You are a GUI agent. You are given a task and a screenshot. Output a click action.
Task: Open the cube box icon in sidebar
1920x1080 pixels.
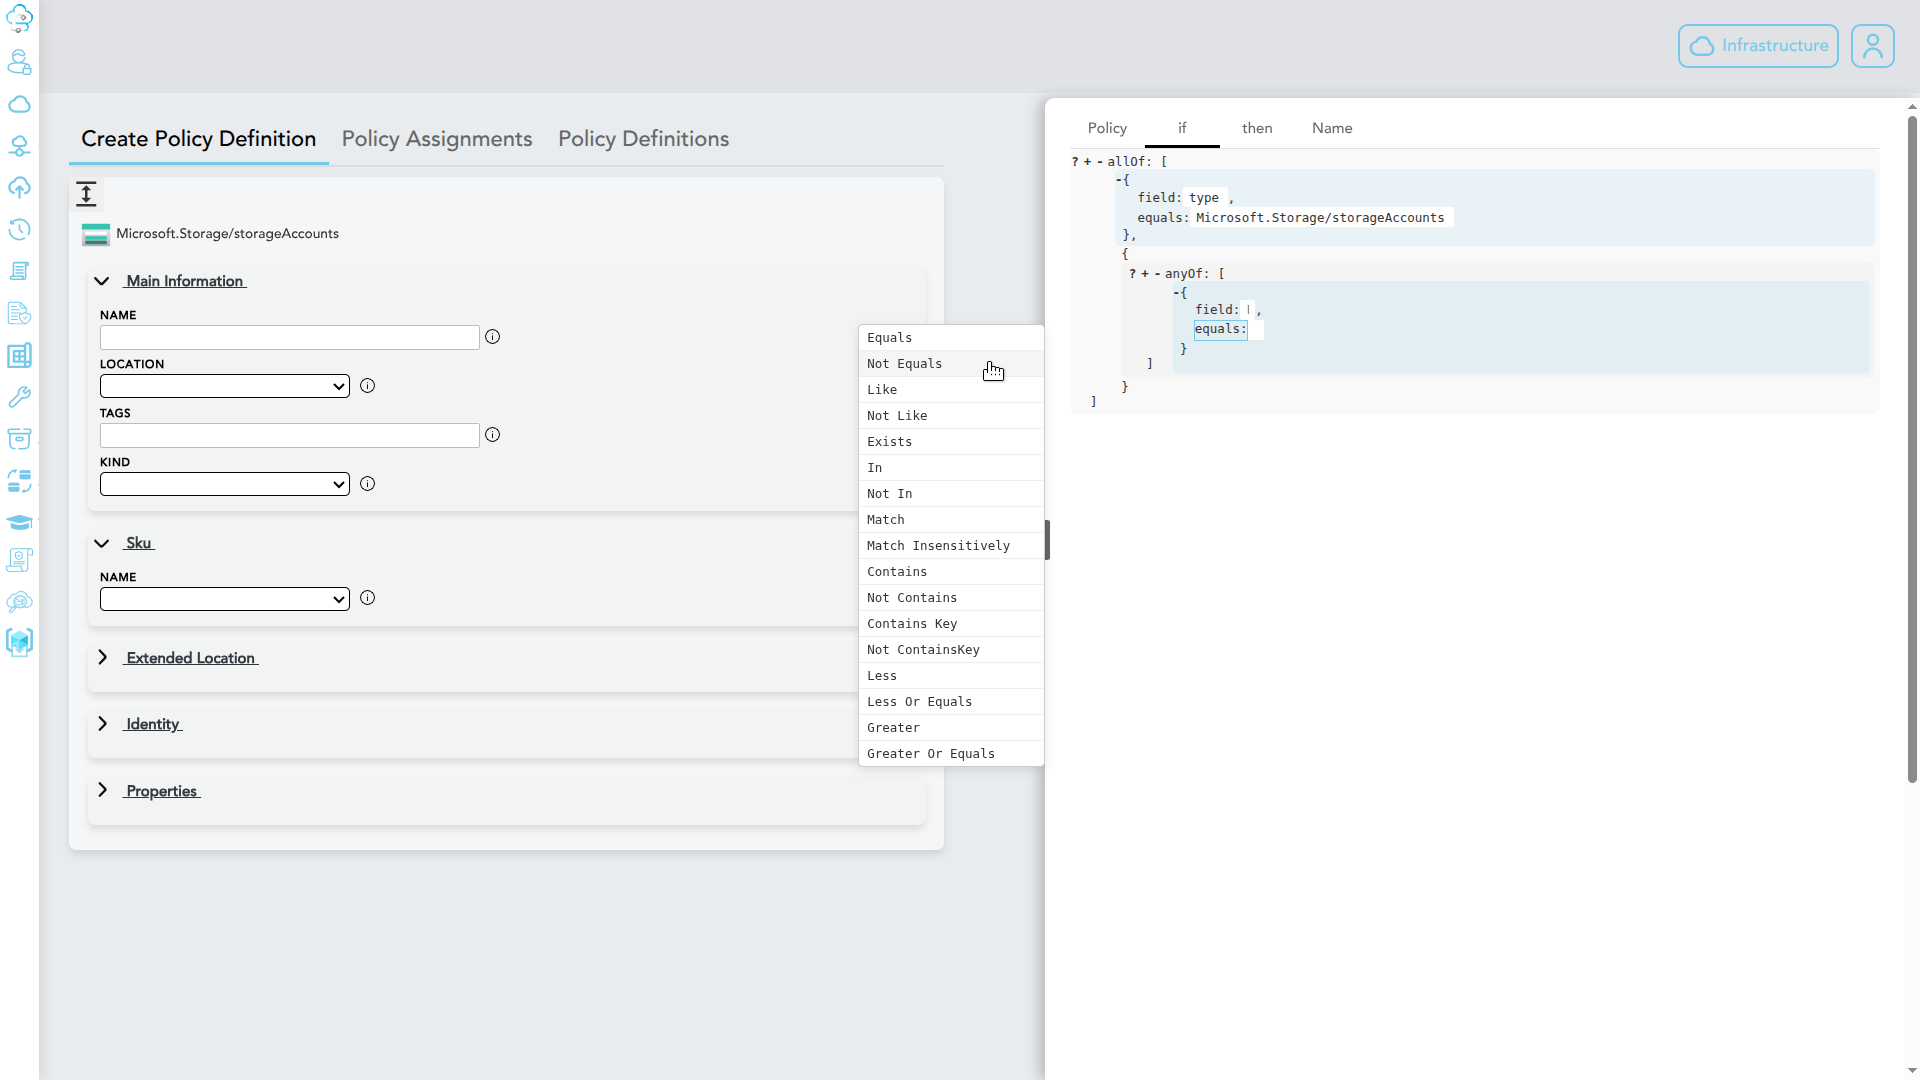click(x=19, y=641)
